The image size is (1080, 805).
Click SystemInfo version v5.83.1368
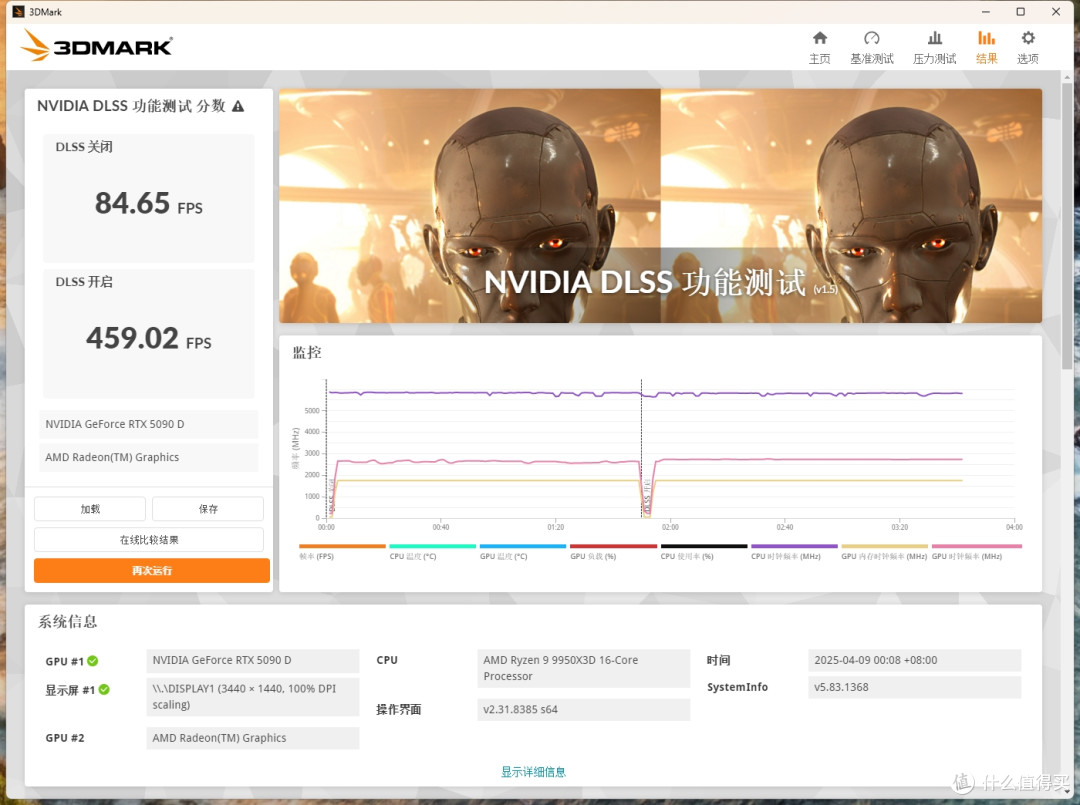point(915,687)
